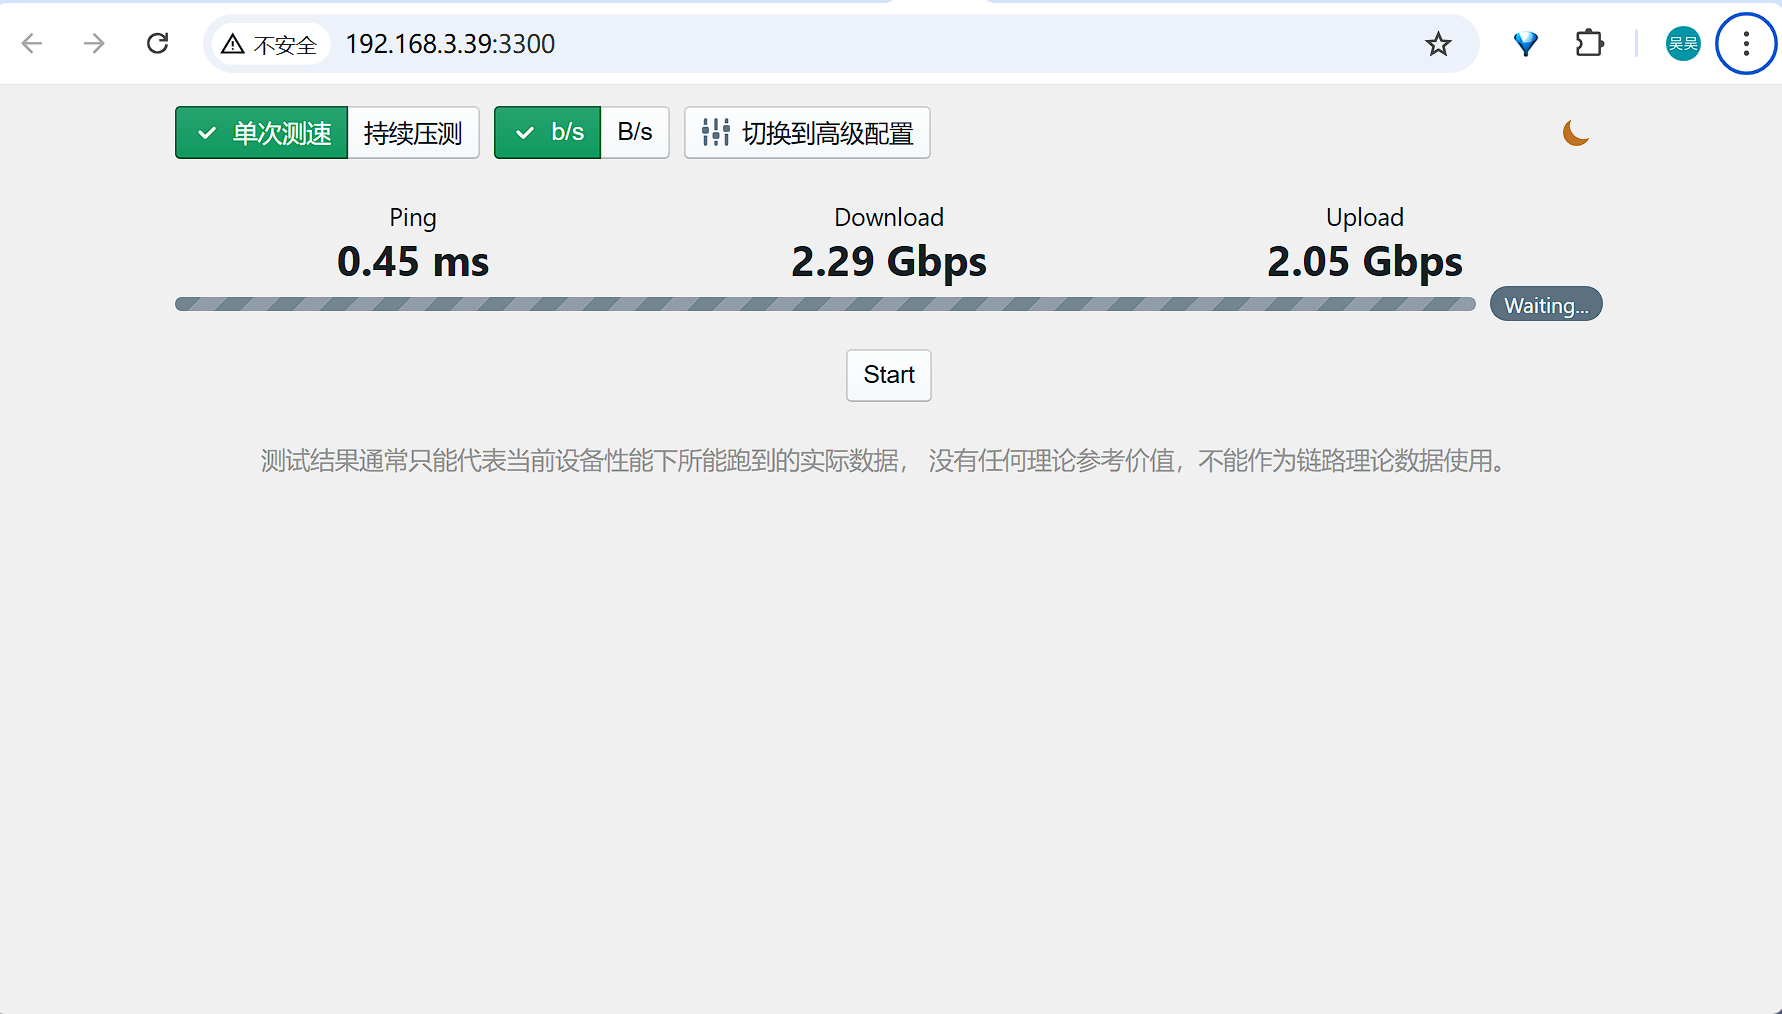Click the Ping label
The image size is (1782, 1014).
(x=413, y=218)
